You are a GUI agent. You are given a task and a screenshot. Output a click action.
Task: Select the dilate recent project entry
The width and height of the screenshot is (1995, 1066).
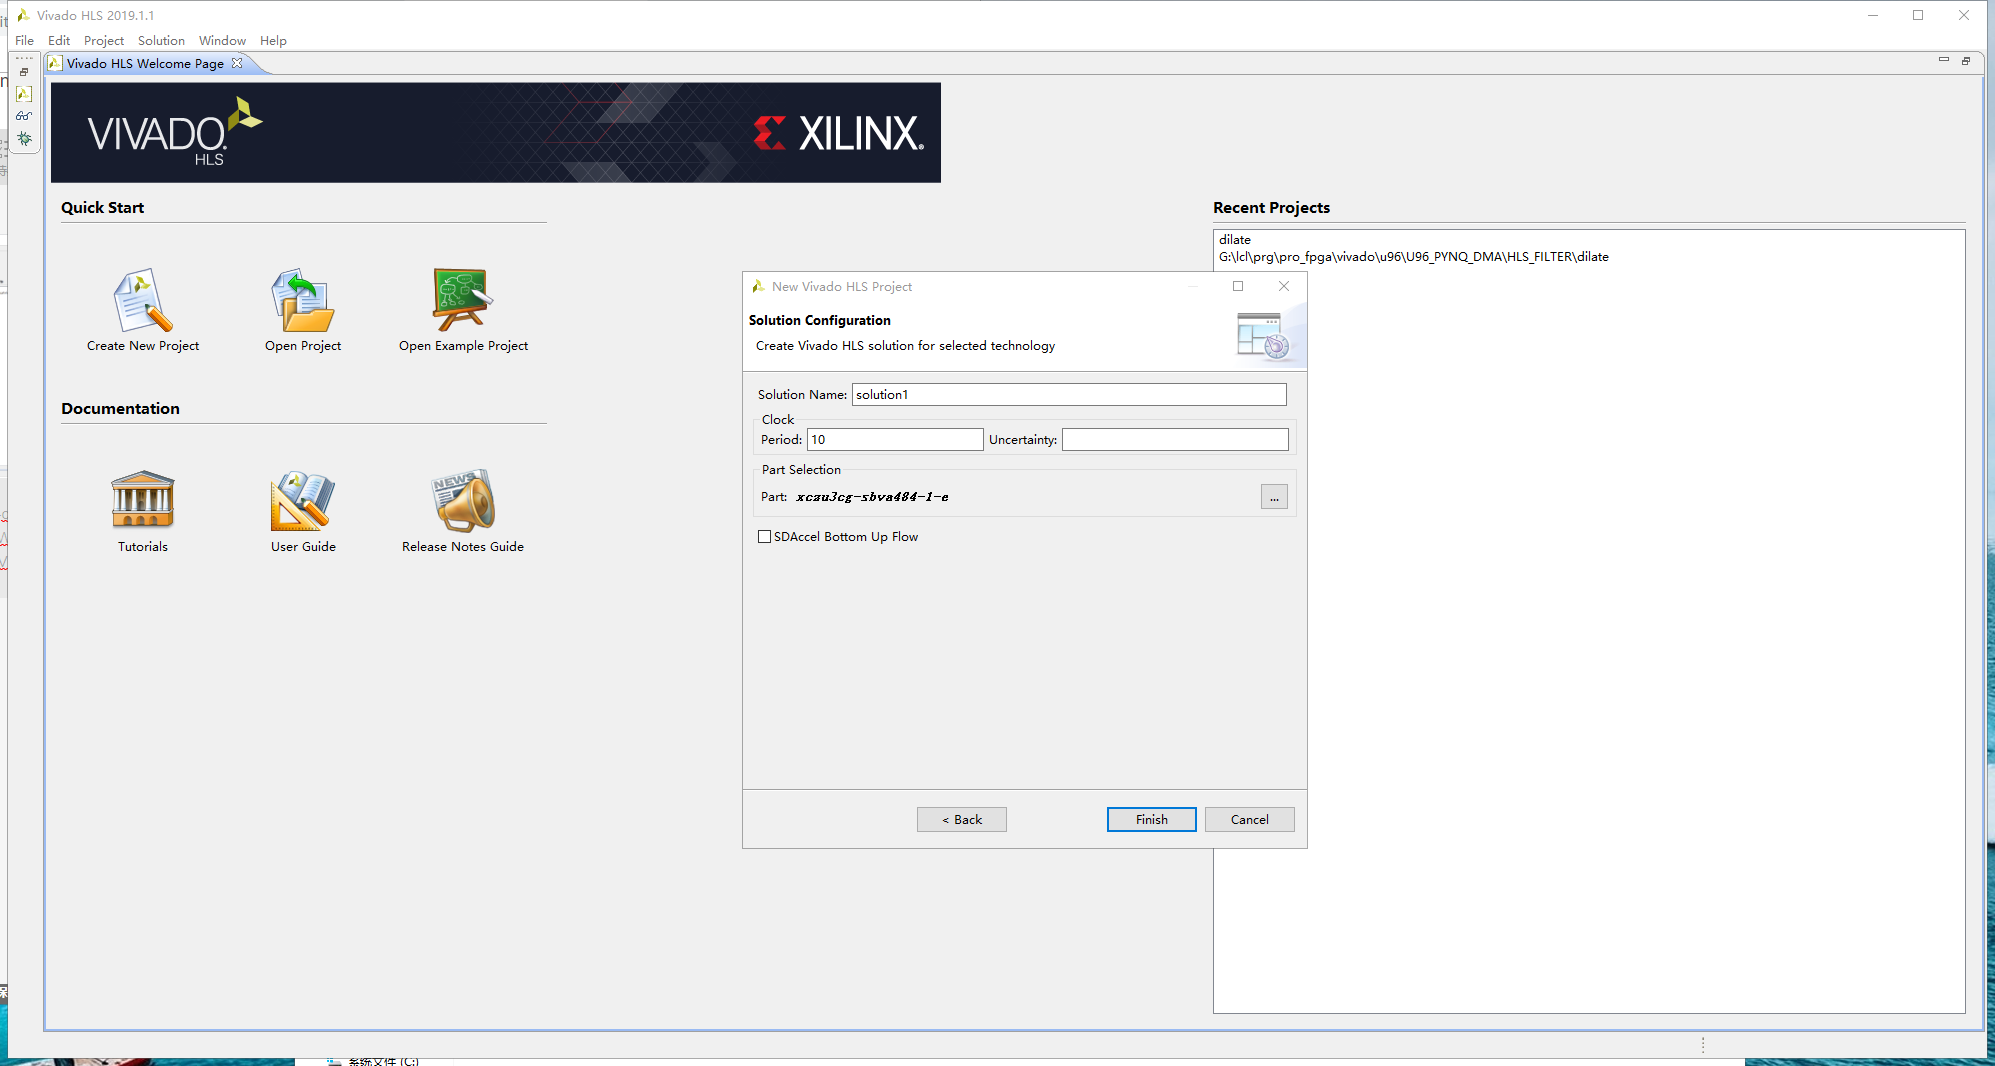point(1235,240)
